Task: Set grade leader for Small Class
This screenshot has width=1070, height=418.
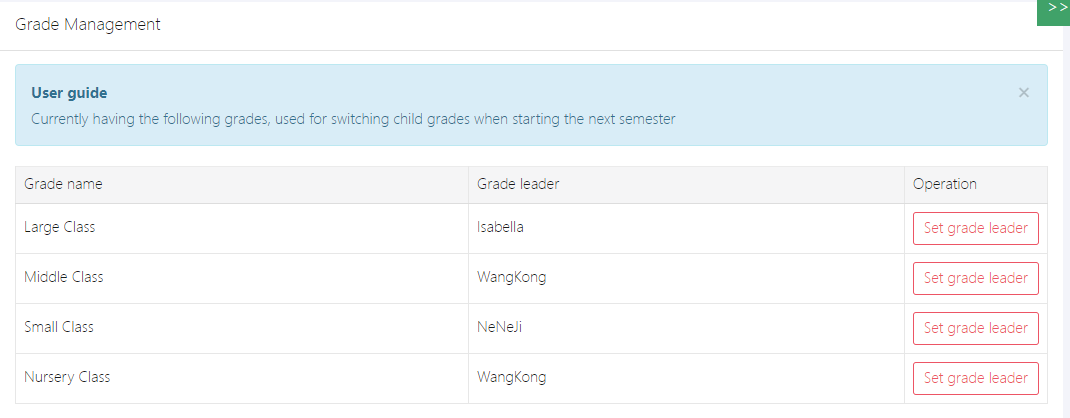Action: [x=975, y=328]
